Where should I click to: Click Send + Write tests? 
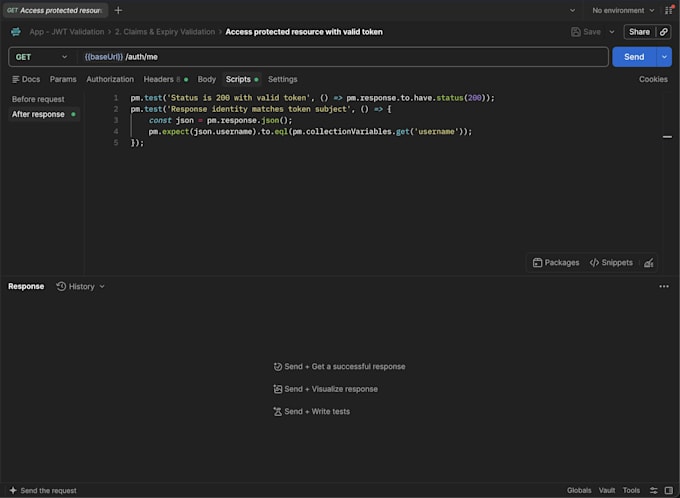(x=311, y=412)
